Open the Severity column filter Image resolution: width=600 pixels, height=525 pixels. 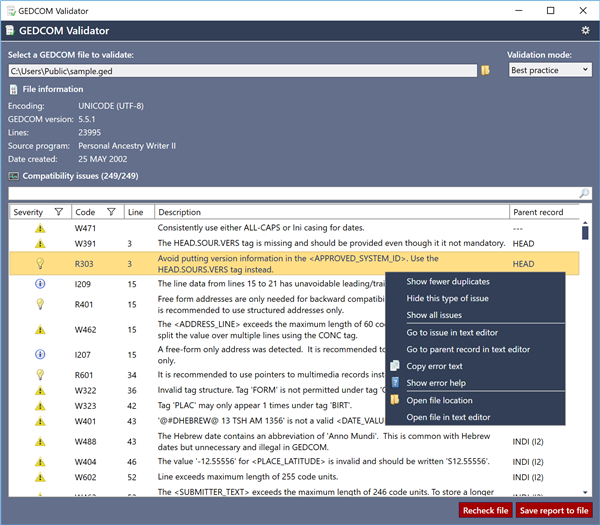click(59, 212)
